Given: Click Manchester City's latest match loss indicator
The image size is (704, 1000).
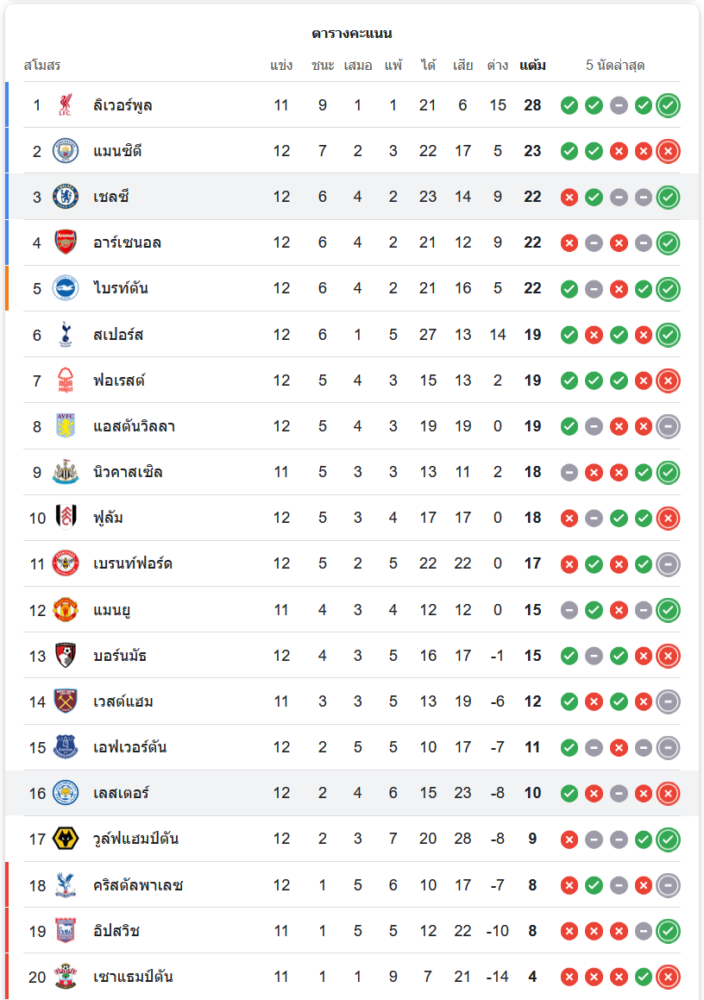Looking at the screenshot, I should point(668,151).
